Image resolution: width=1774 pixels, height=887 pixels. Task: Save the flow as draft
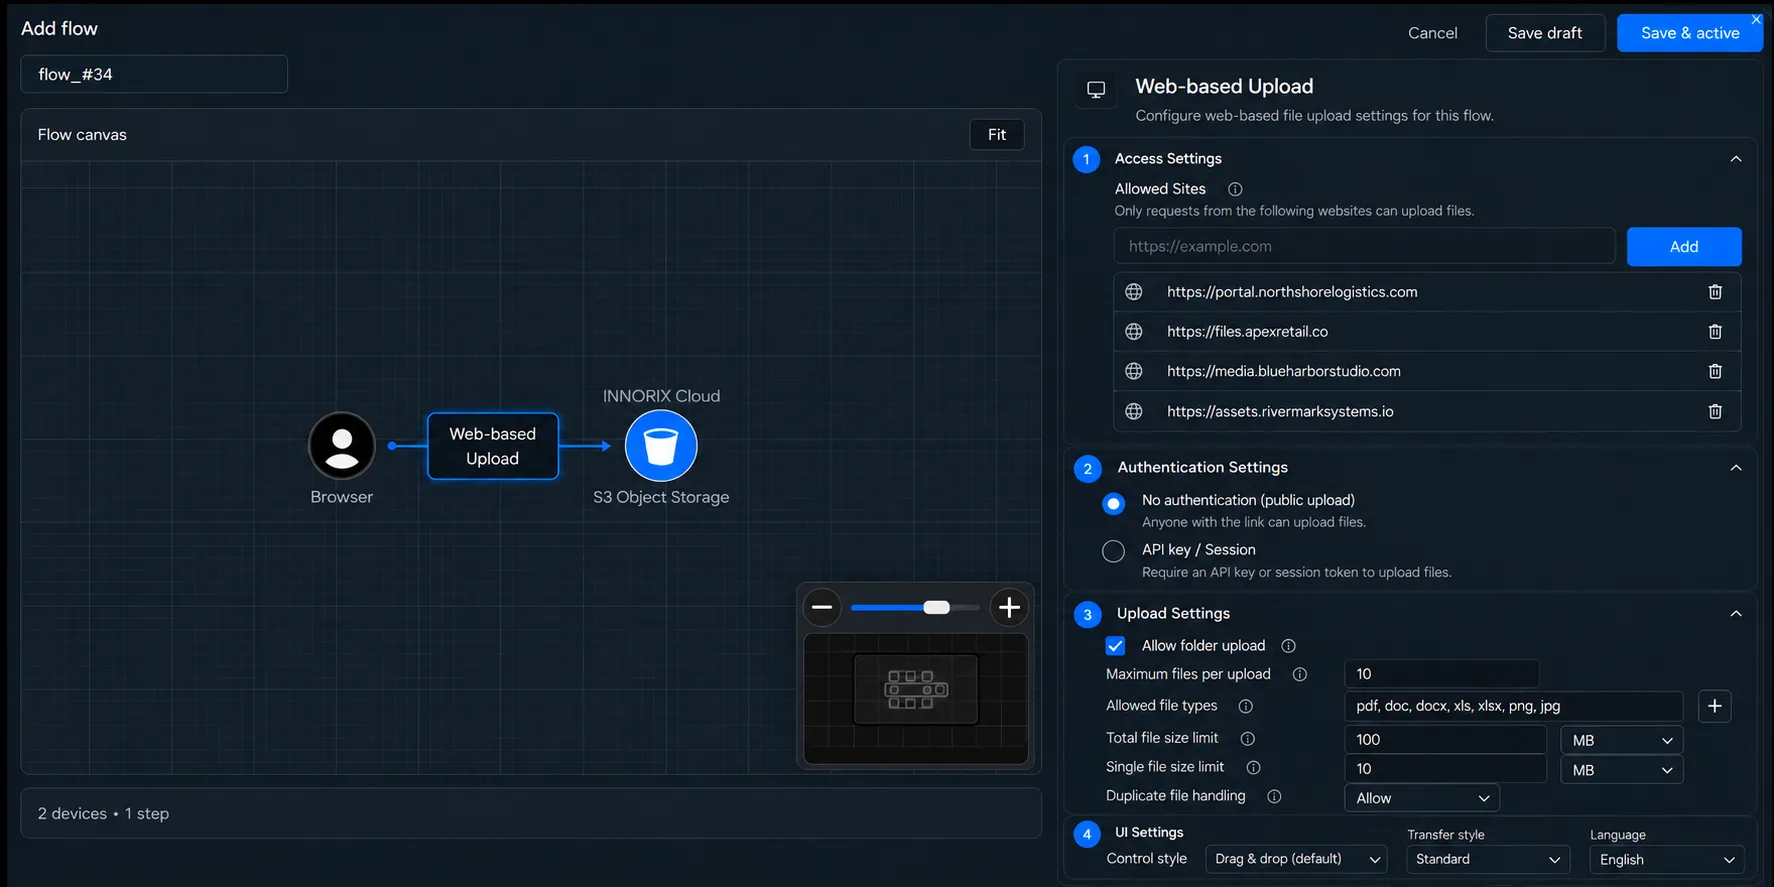point(1545,33)
